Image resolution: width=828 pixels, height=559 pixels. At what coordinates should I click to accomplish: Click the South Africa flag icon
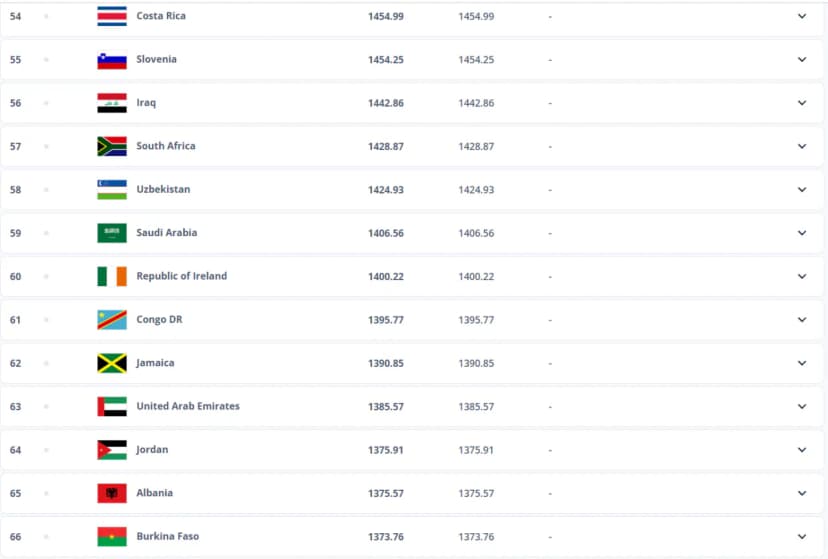(x=112, y=146)
